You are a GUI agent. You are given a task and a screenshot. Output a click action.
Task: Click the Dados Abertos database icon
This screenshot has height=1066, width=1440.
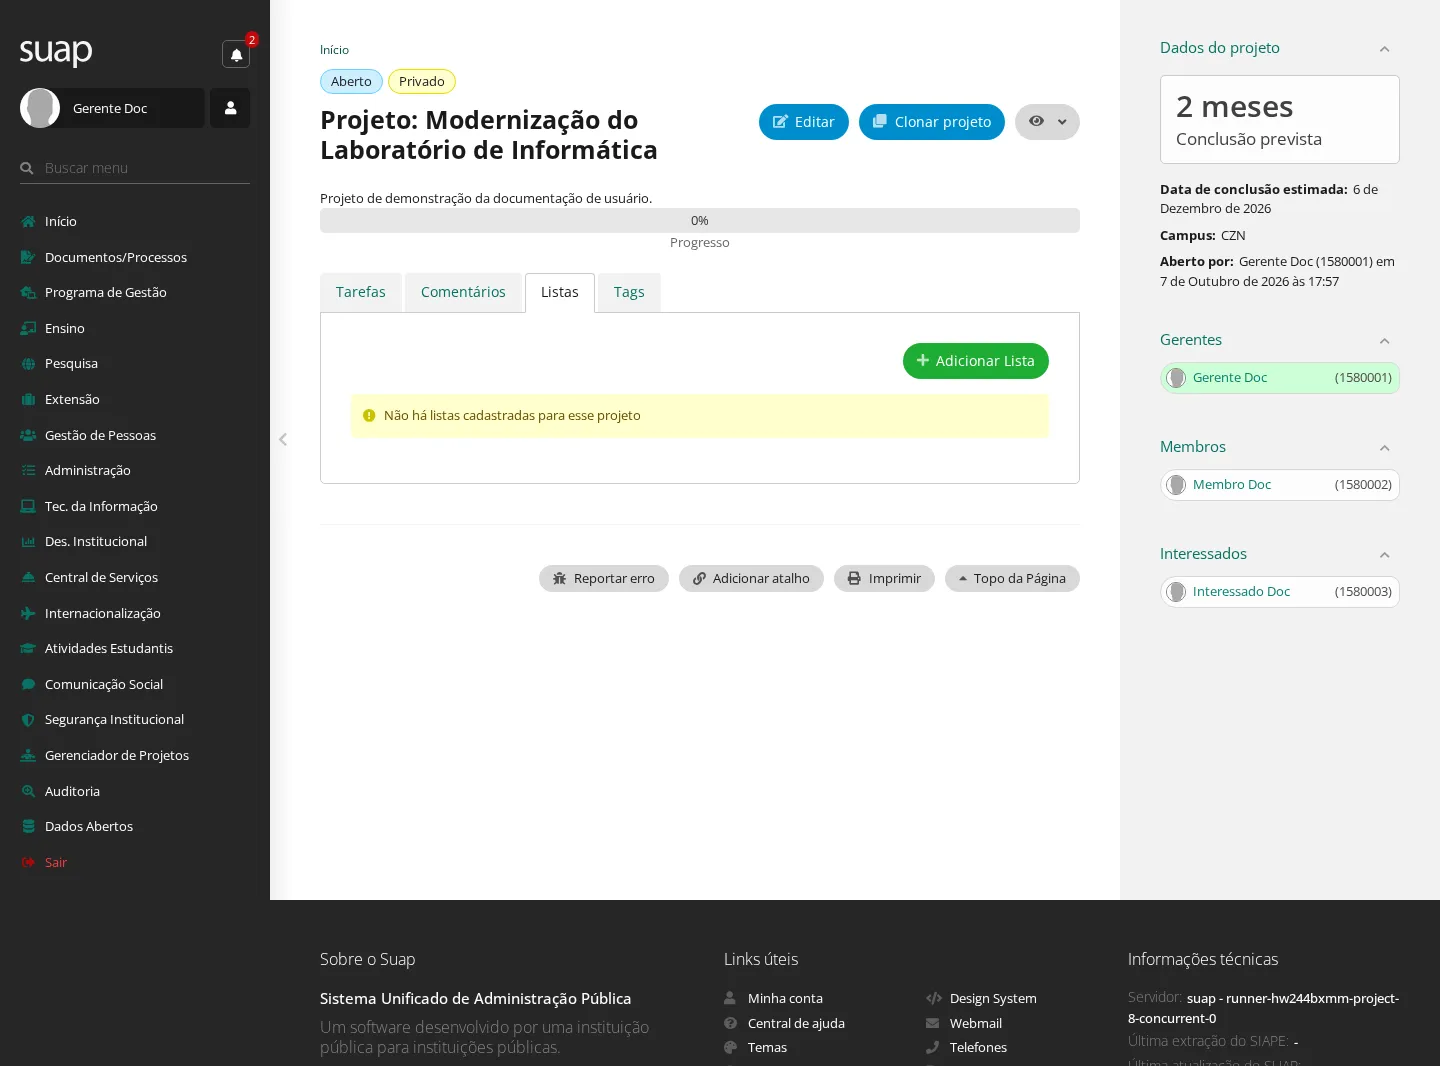[x=28, y=827]
